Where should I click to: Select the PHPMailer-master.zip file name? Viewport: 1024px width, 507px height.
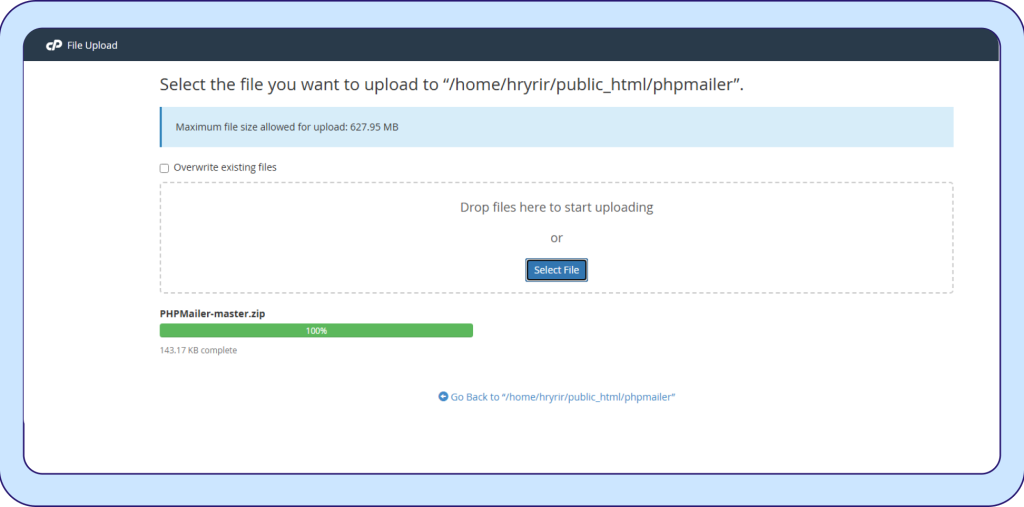click(212, 313)
